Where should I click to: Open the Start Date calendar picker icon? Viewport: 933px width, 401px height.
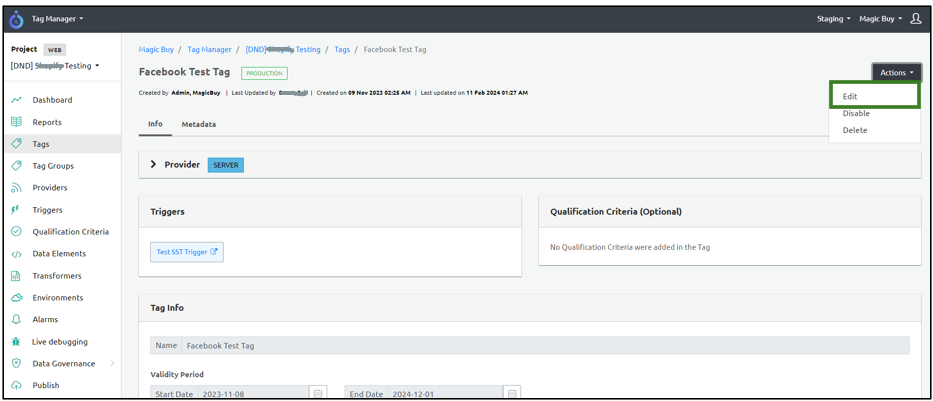pos(318,394)
